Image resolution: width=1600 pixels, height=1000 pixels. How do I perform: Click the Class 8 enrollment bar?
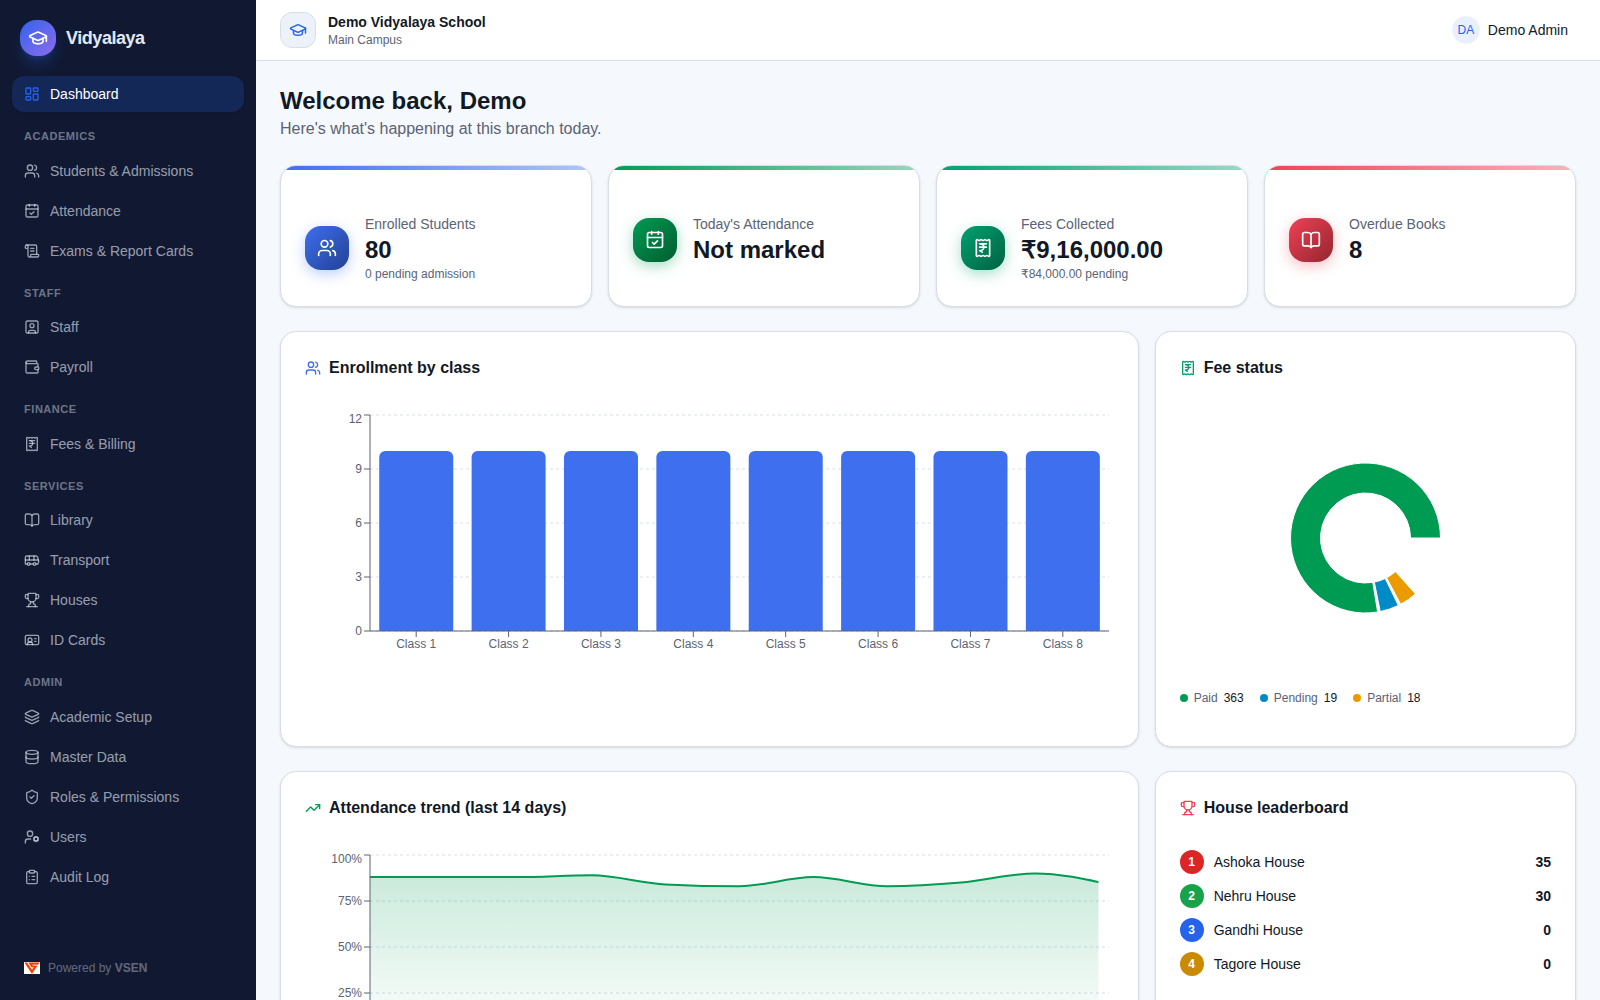click(x=1063, y=541)
